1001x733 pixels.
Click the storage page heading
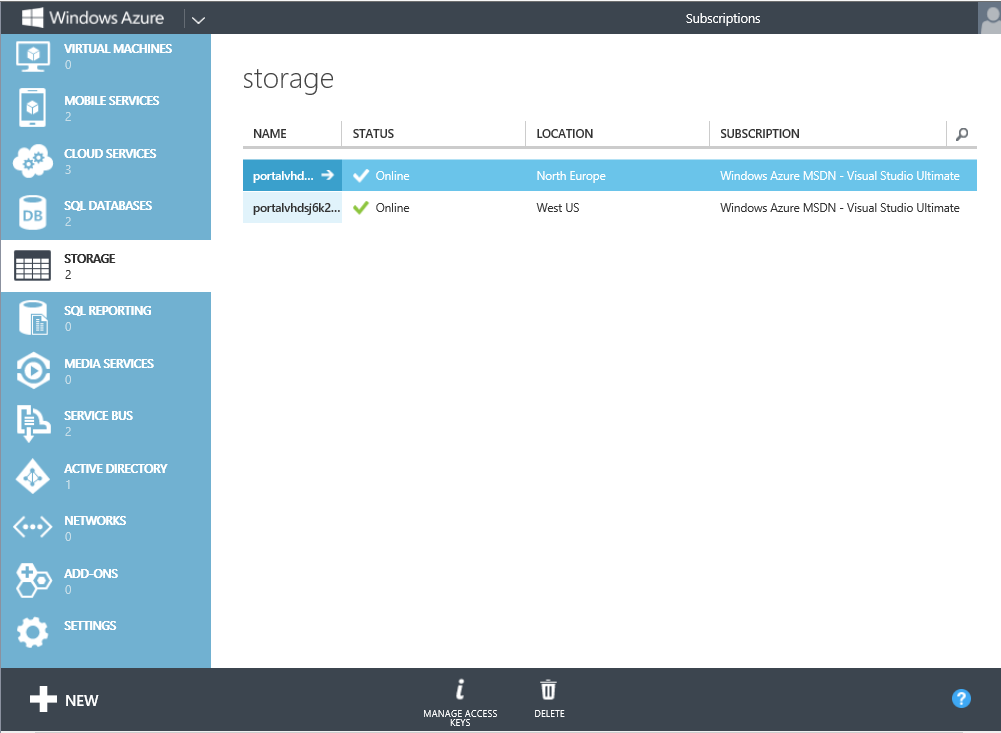tap(288, 80)
